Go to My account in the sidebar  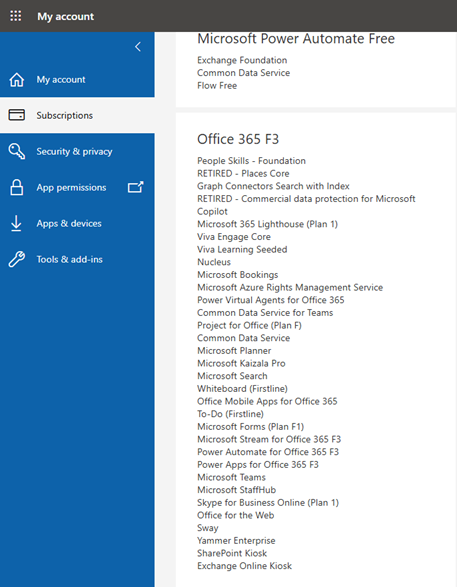77,80
